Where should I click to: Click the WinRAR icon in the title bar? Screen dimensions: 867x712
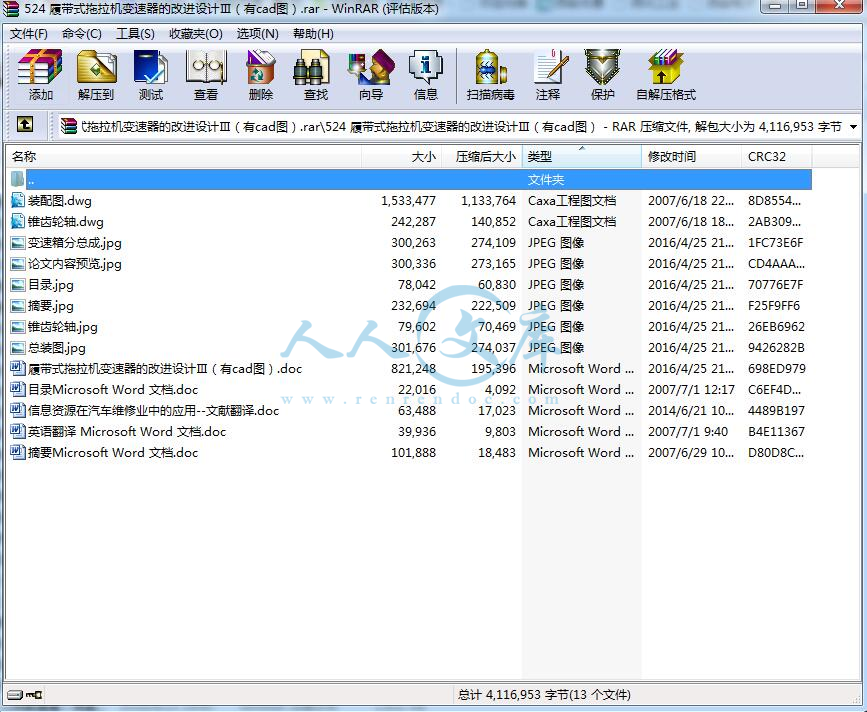[x=10, y=8]
